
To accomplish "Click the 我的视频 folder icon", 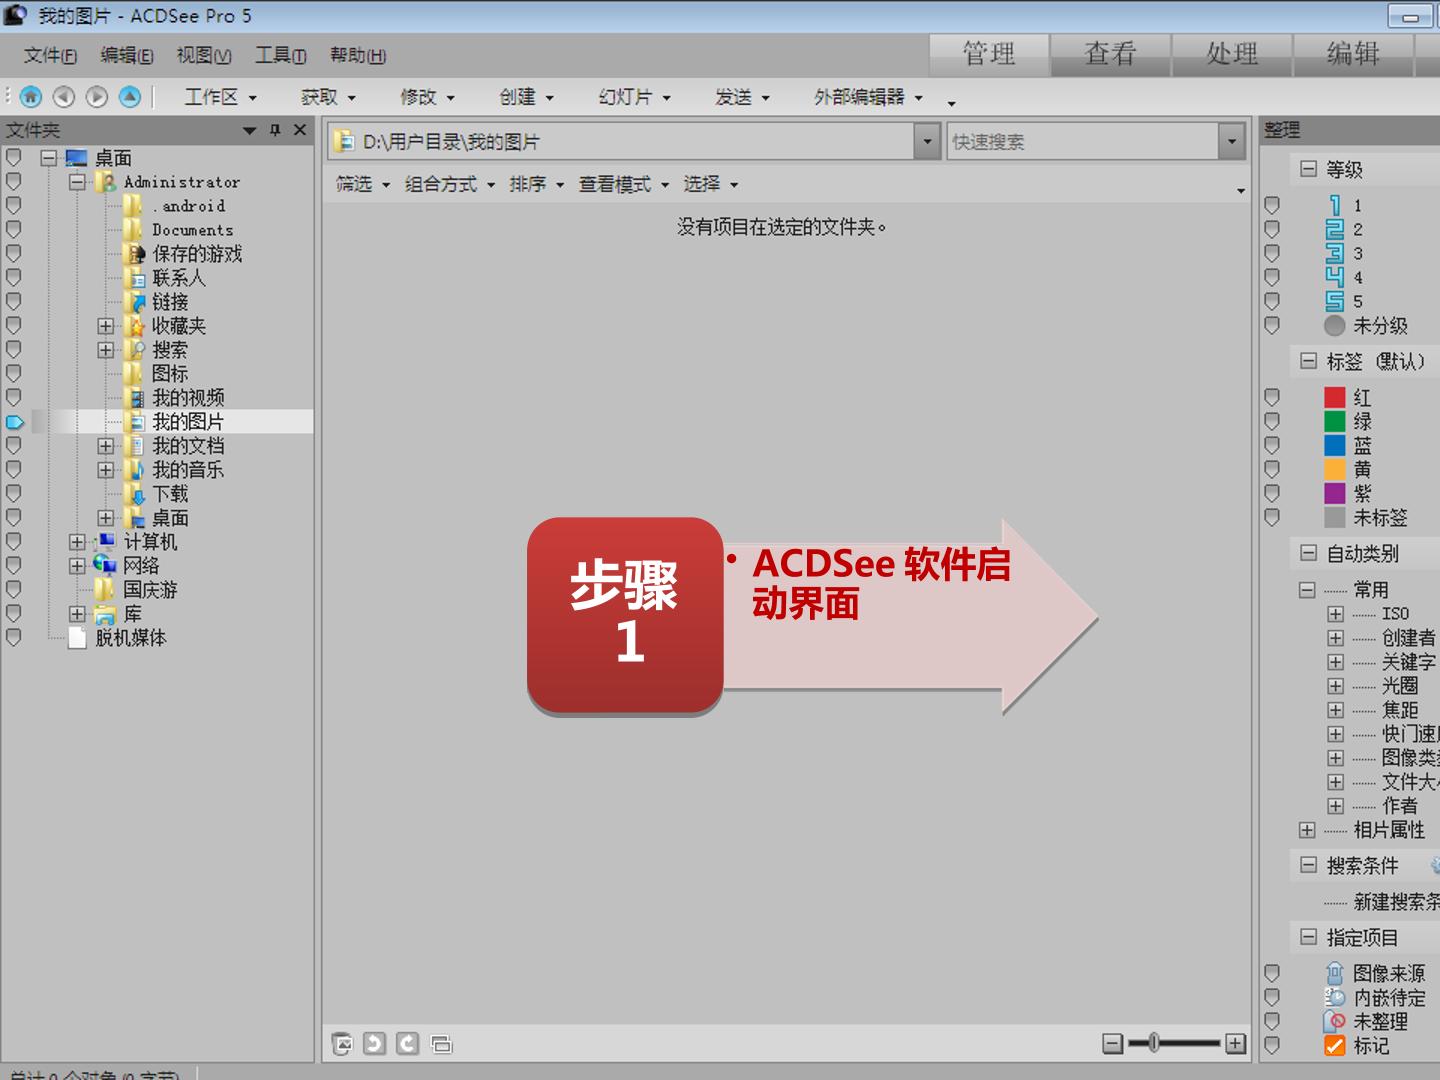I will (x=135, y=398).
